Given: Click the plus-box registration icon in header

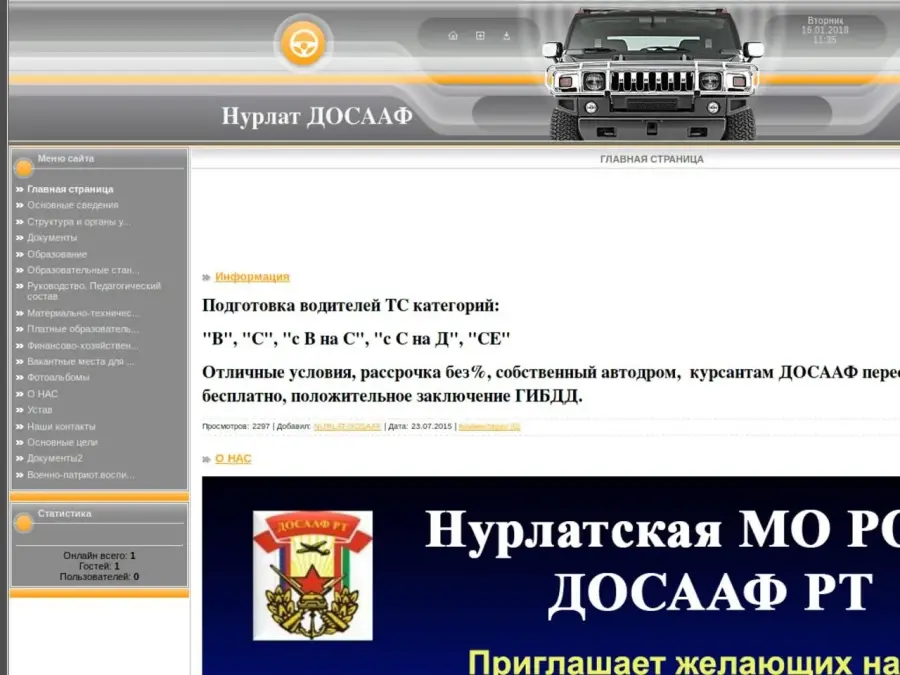Looking at the screenshot, I should point(480,36).
